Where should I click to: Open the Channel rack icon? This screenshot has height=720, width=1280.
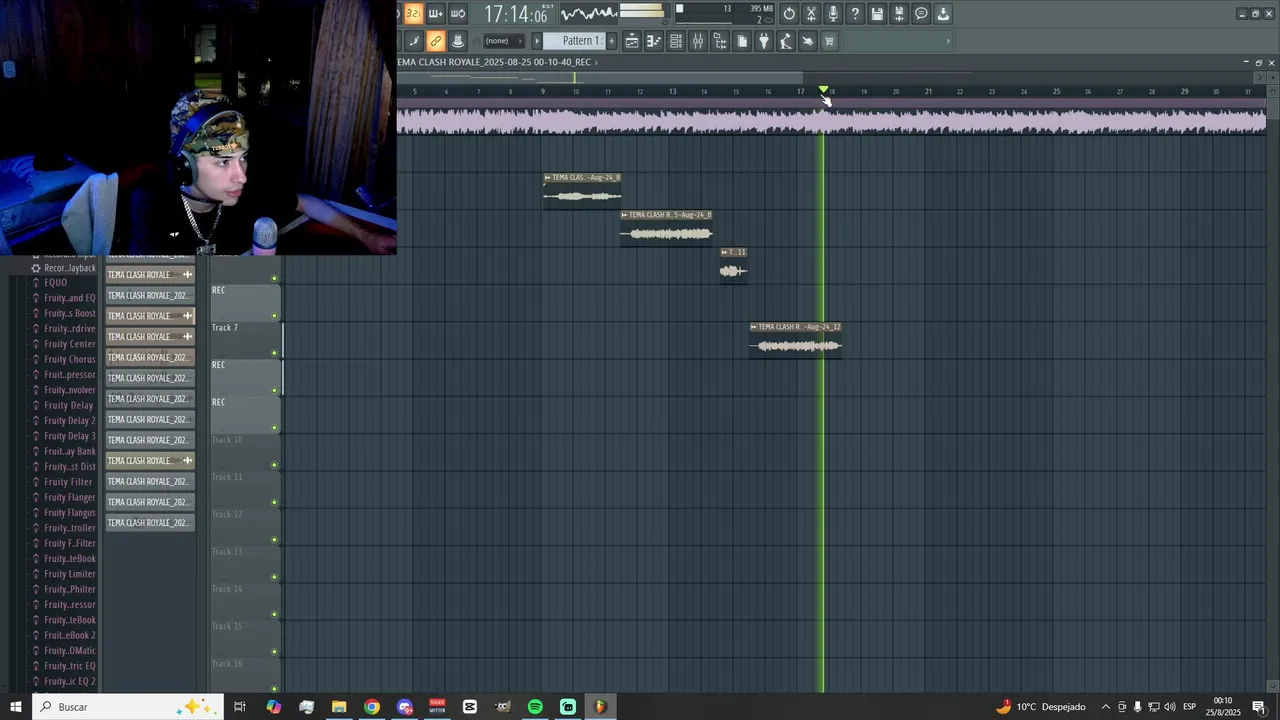coord(676,41)
